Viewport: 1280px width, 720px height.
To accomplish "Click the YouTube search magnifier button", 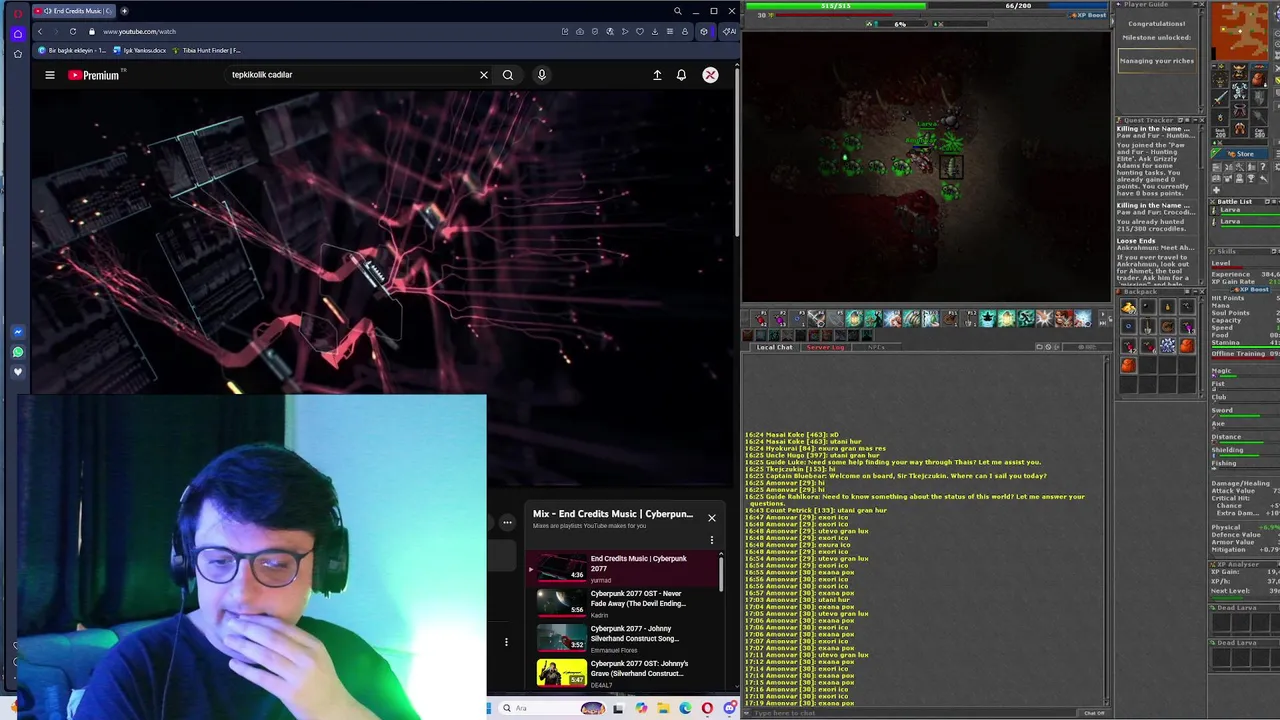I will click(508, 75).
